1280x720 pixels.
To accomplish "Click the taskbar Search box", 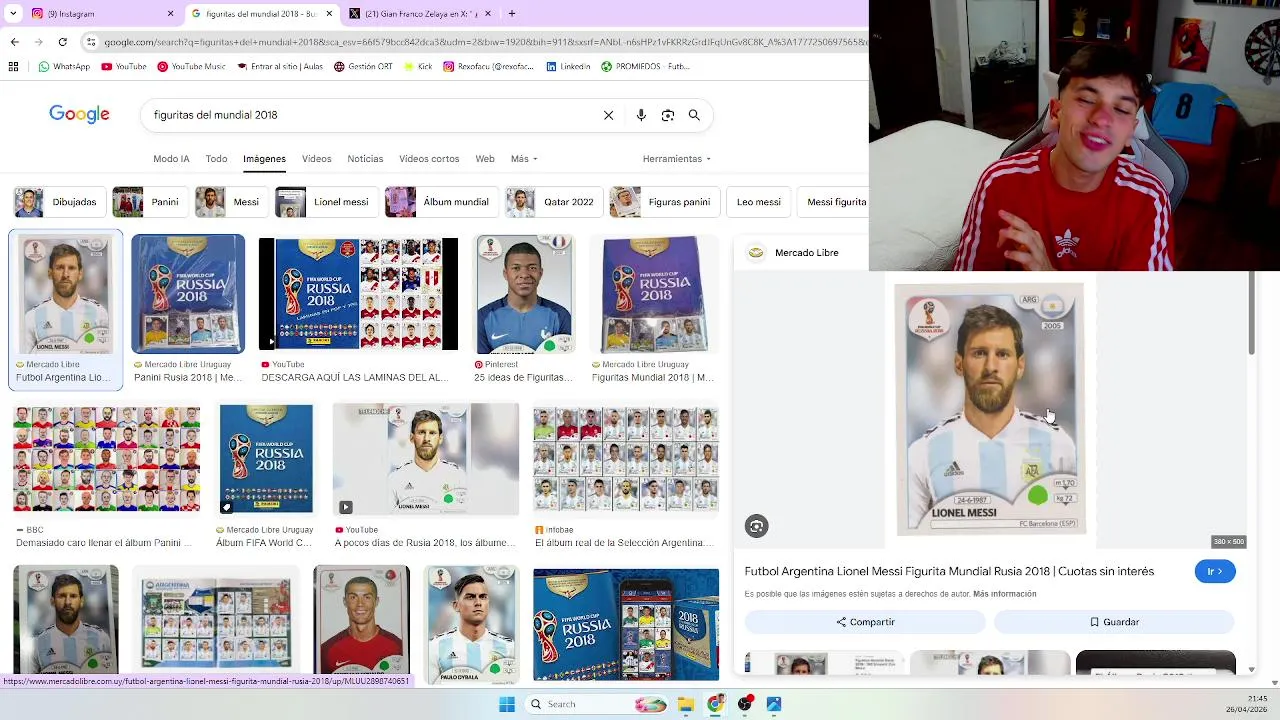I will [x=594, y=704].
